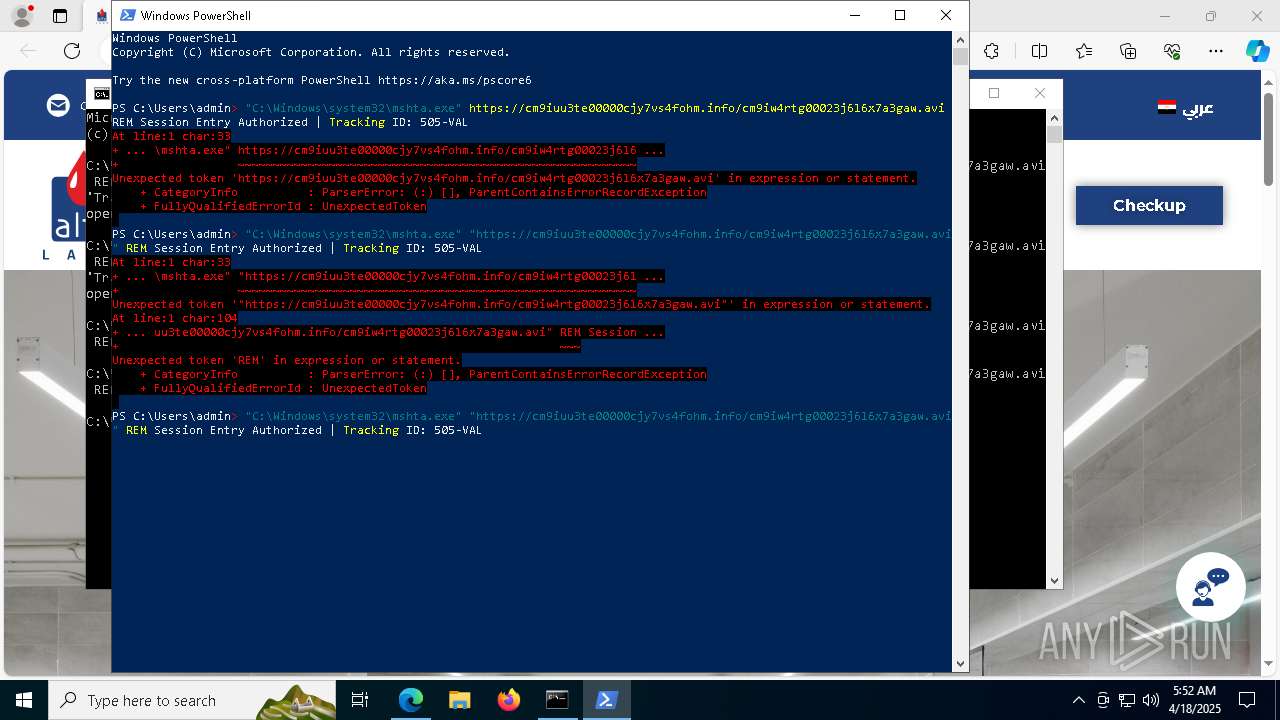Open Edge Extensions puzzle icon

991,51
